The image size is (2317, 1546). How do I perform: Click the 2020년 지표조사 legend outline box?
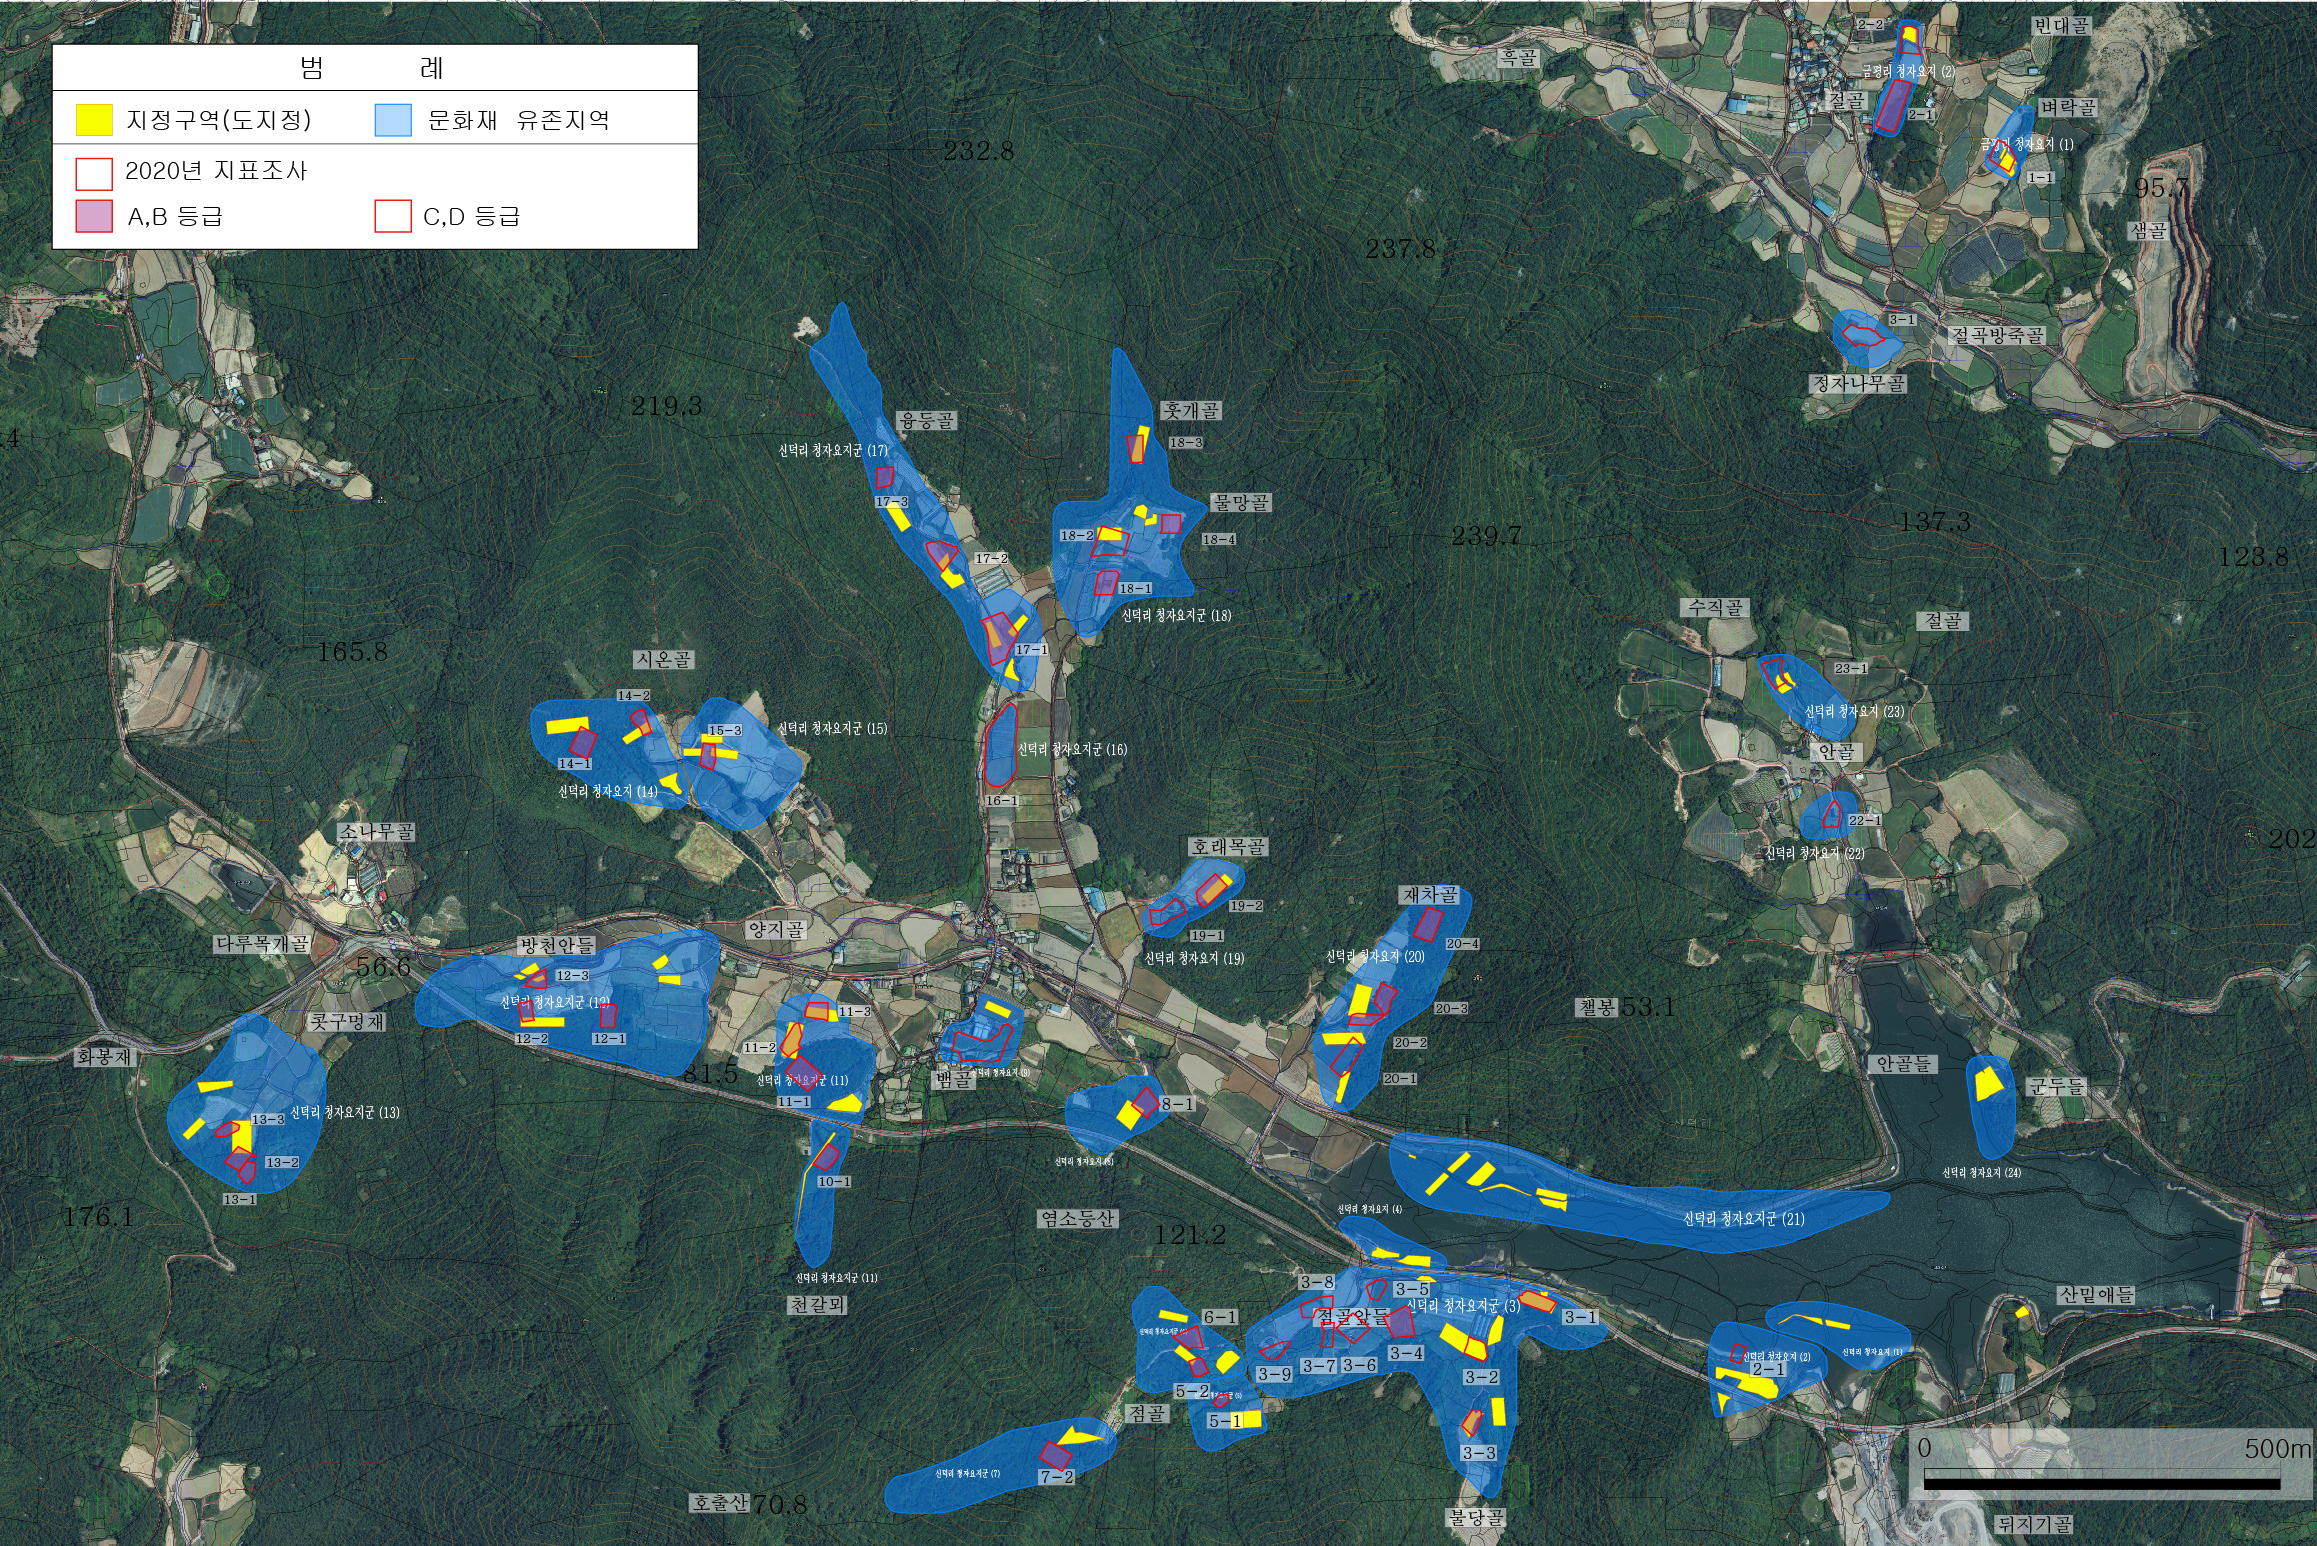click(94, 172)
